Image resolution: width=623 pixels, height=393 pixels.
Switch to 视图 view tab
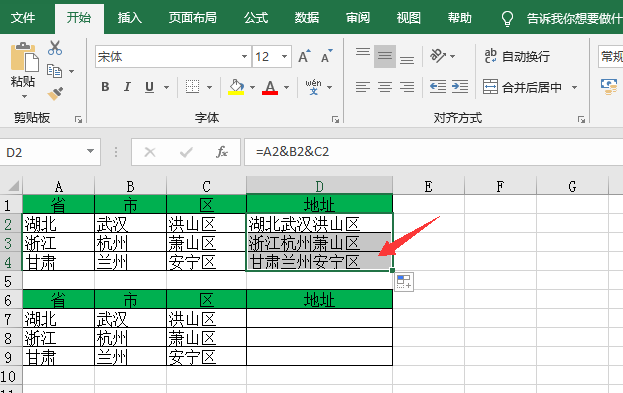[x=408, y=18]
